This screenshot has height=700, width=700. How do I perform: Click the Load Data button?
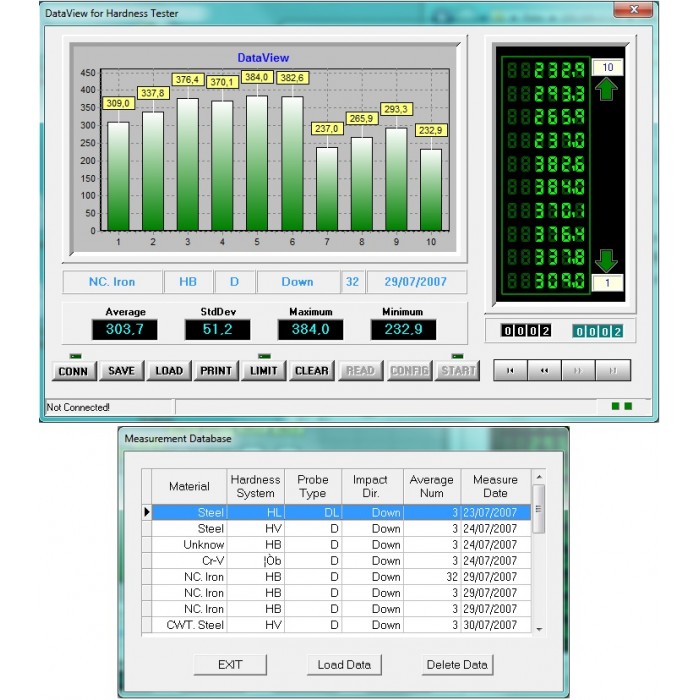point(344,665)
